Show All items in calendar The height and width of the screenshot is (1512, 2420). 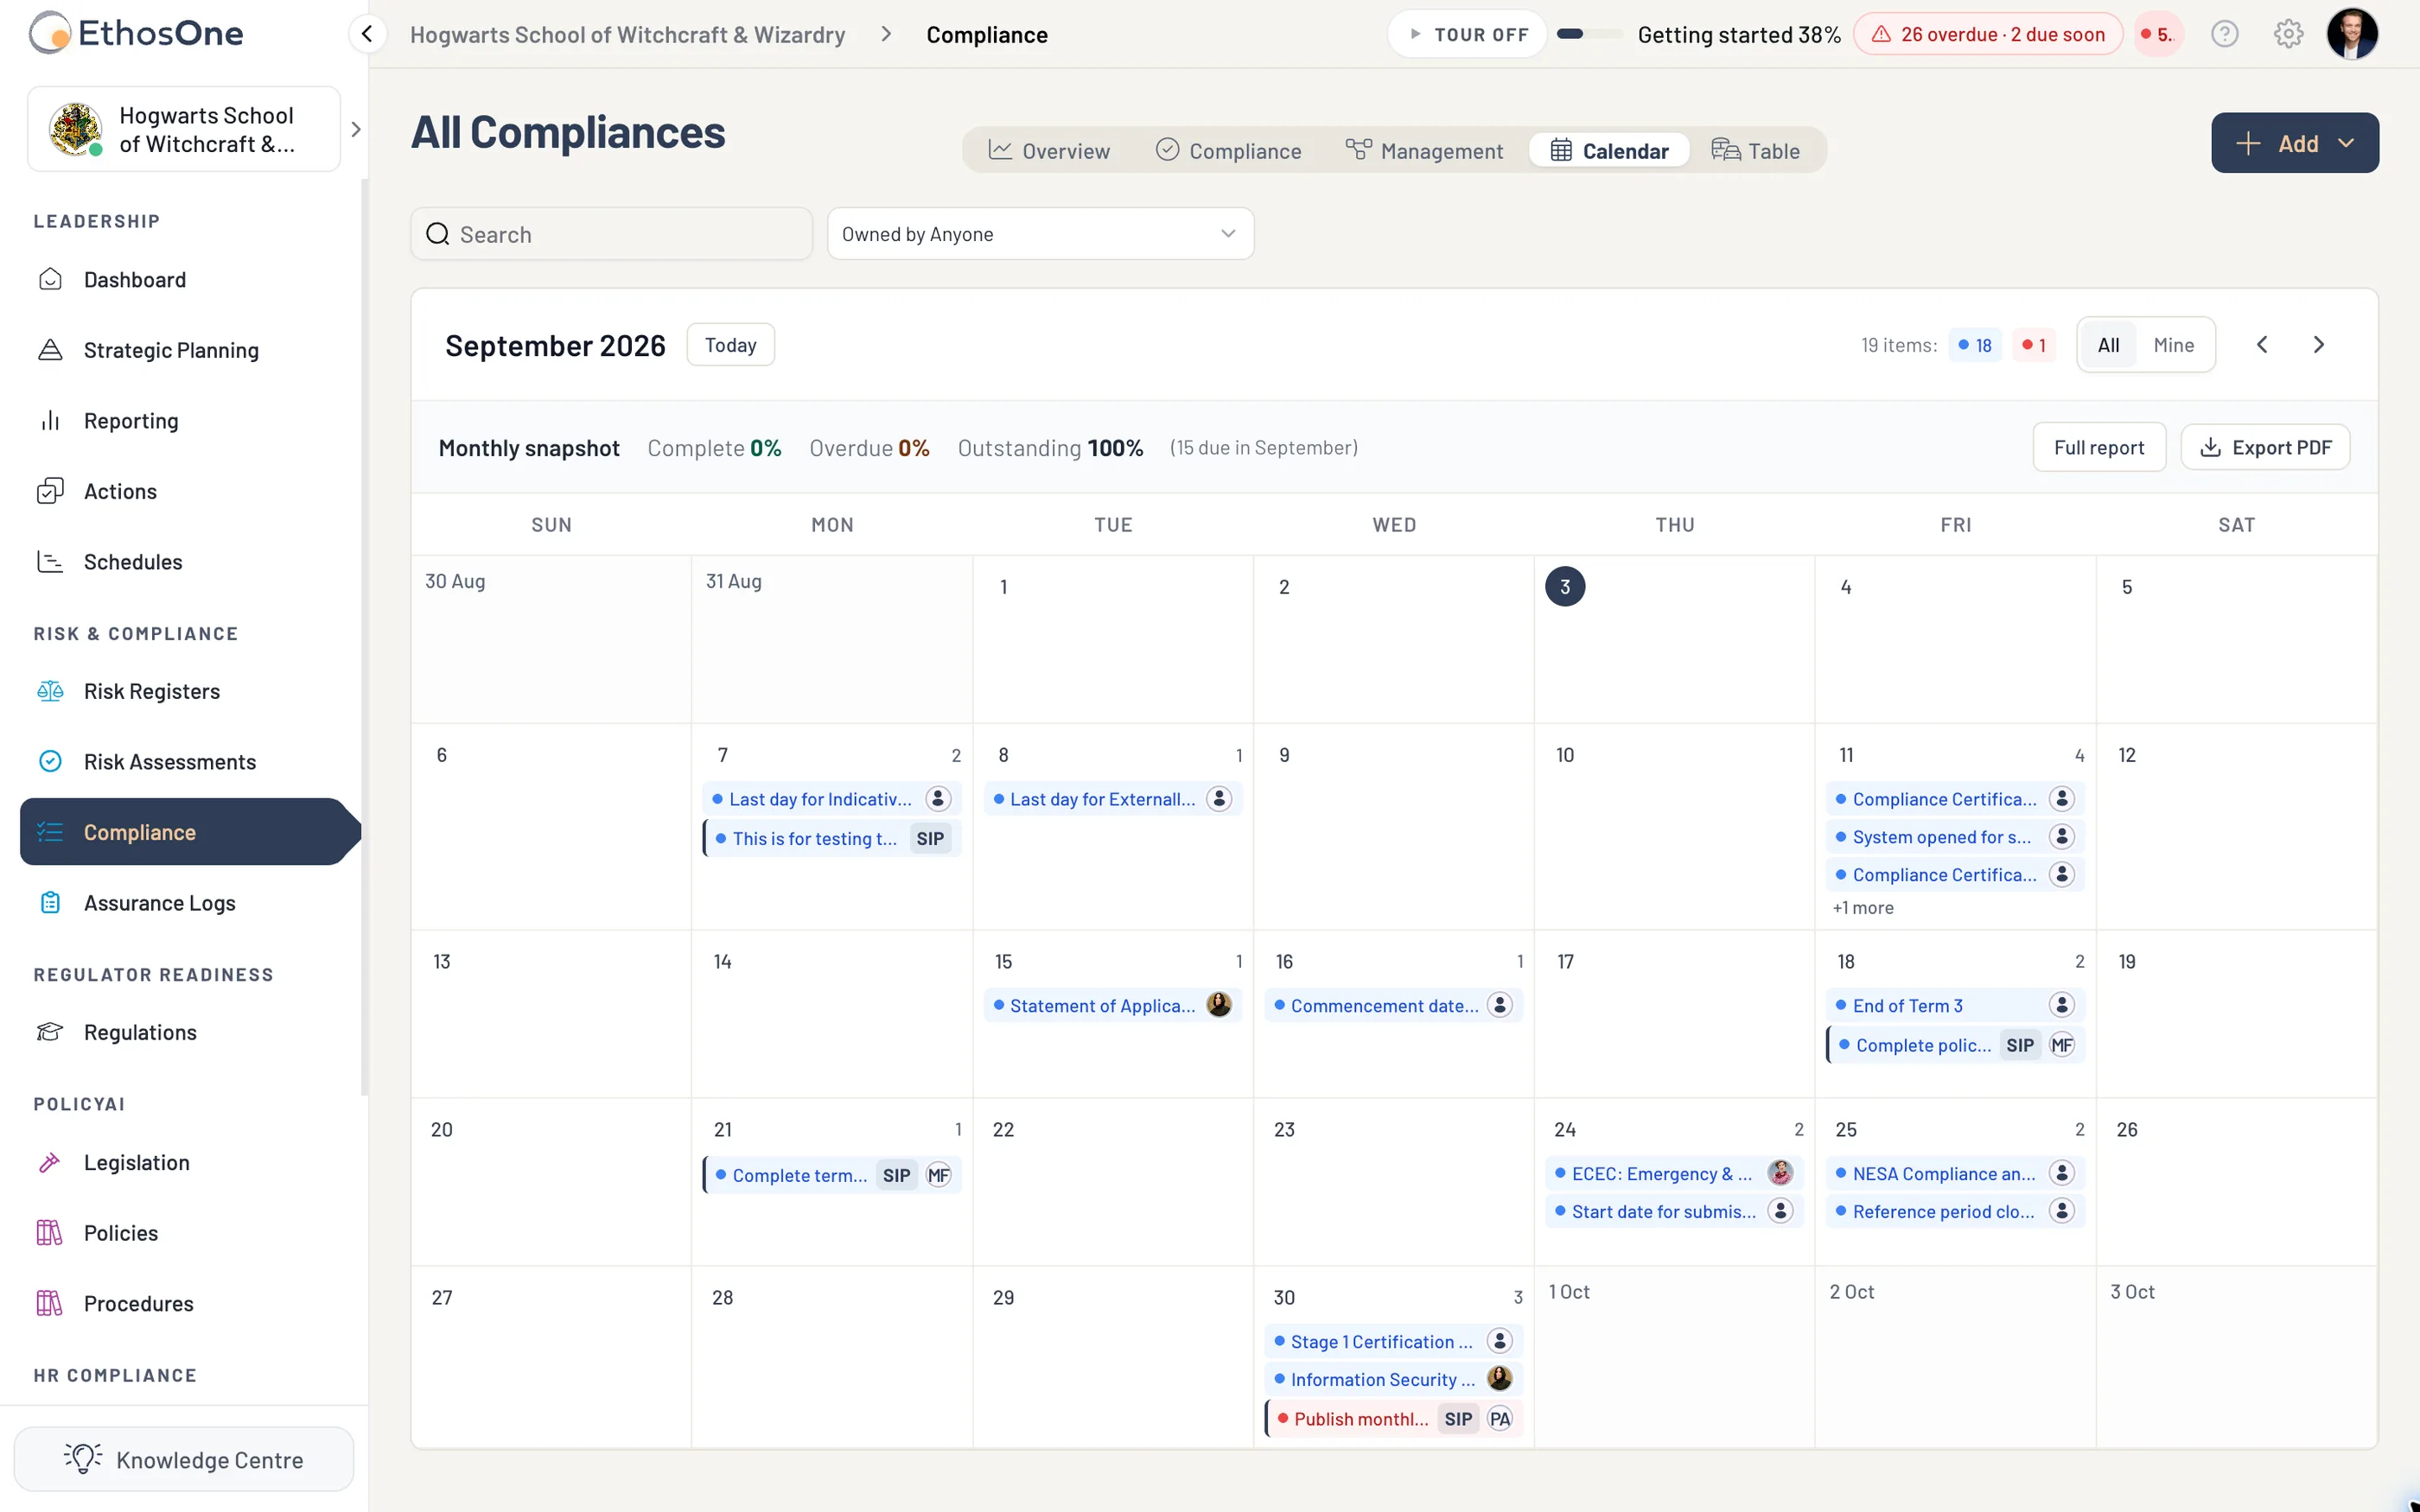click(x=2108, y=345)
